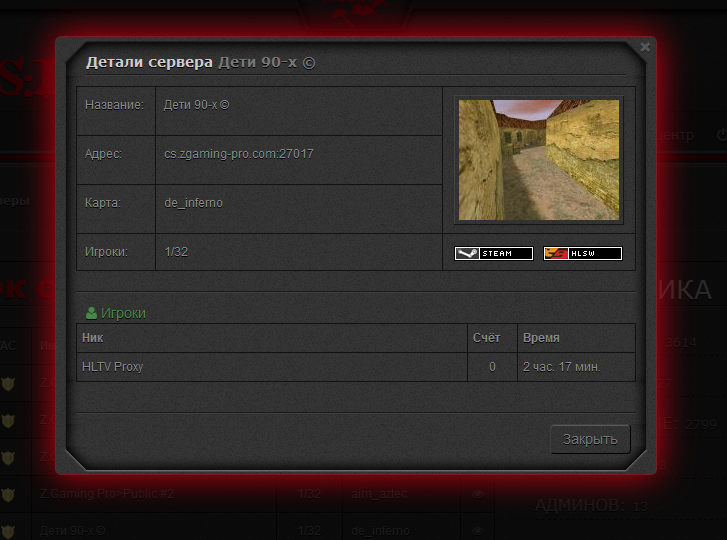The image size is (727, 540).
Task: Click the Steam connect badge
Action: click(x=494, y=254)
